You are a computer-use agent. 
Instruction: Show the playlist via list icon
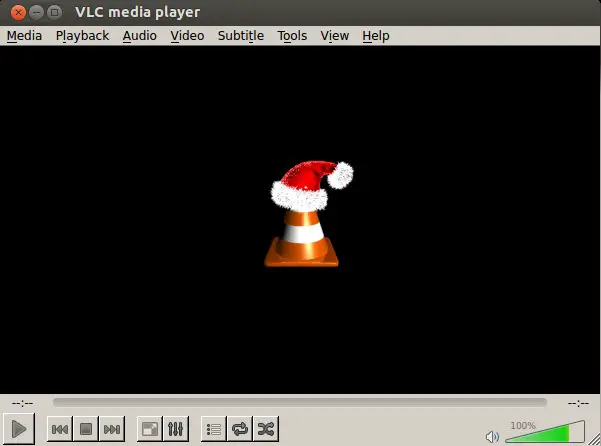pos(213,429)
